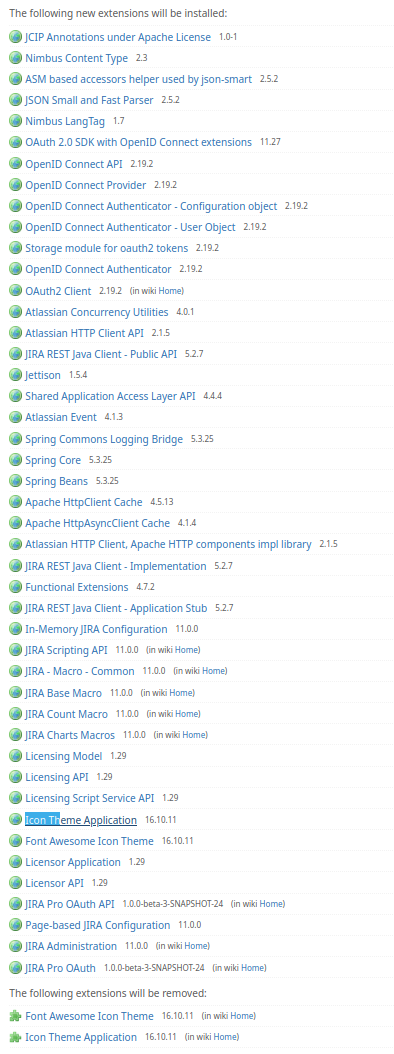This screenshot has width=394, height=1054.
Task: Follow the Home wiki link in JIRA Pro OAuth API row
Action: point(272,905)
